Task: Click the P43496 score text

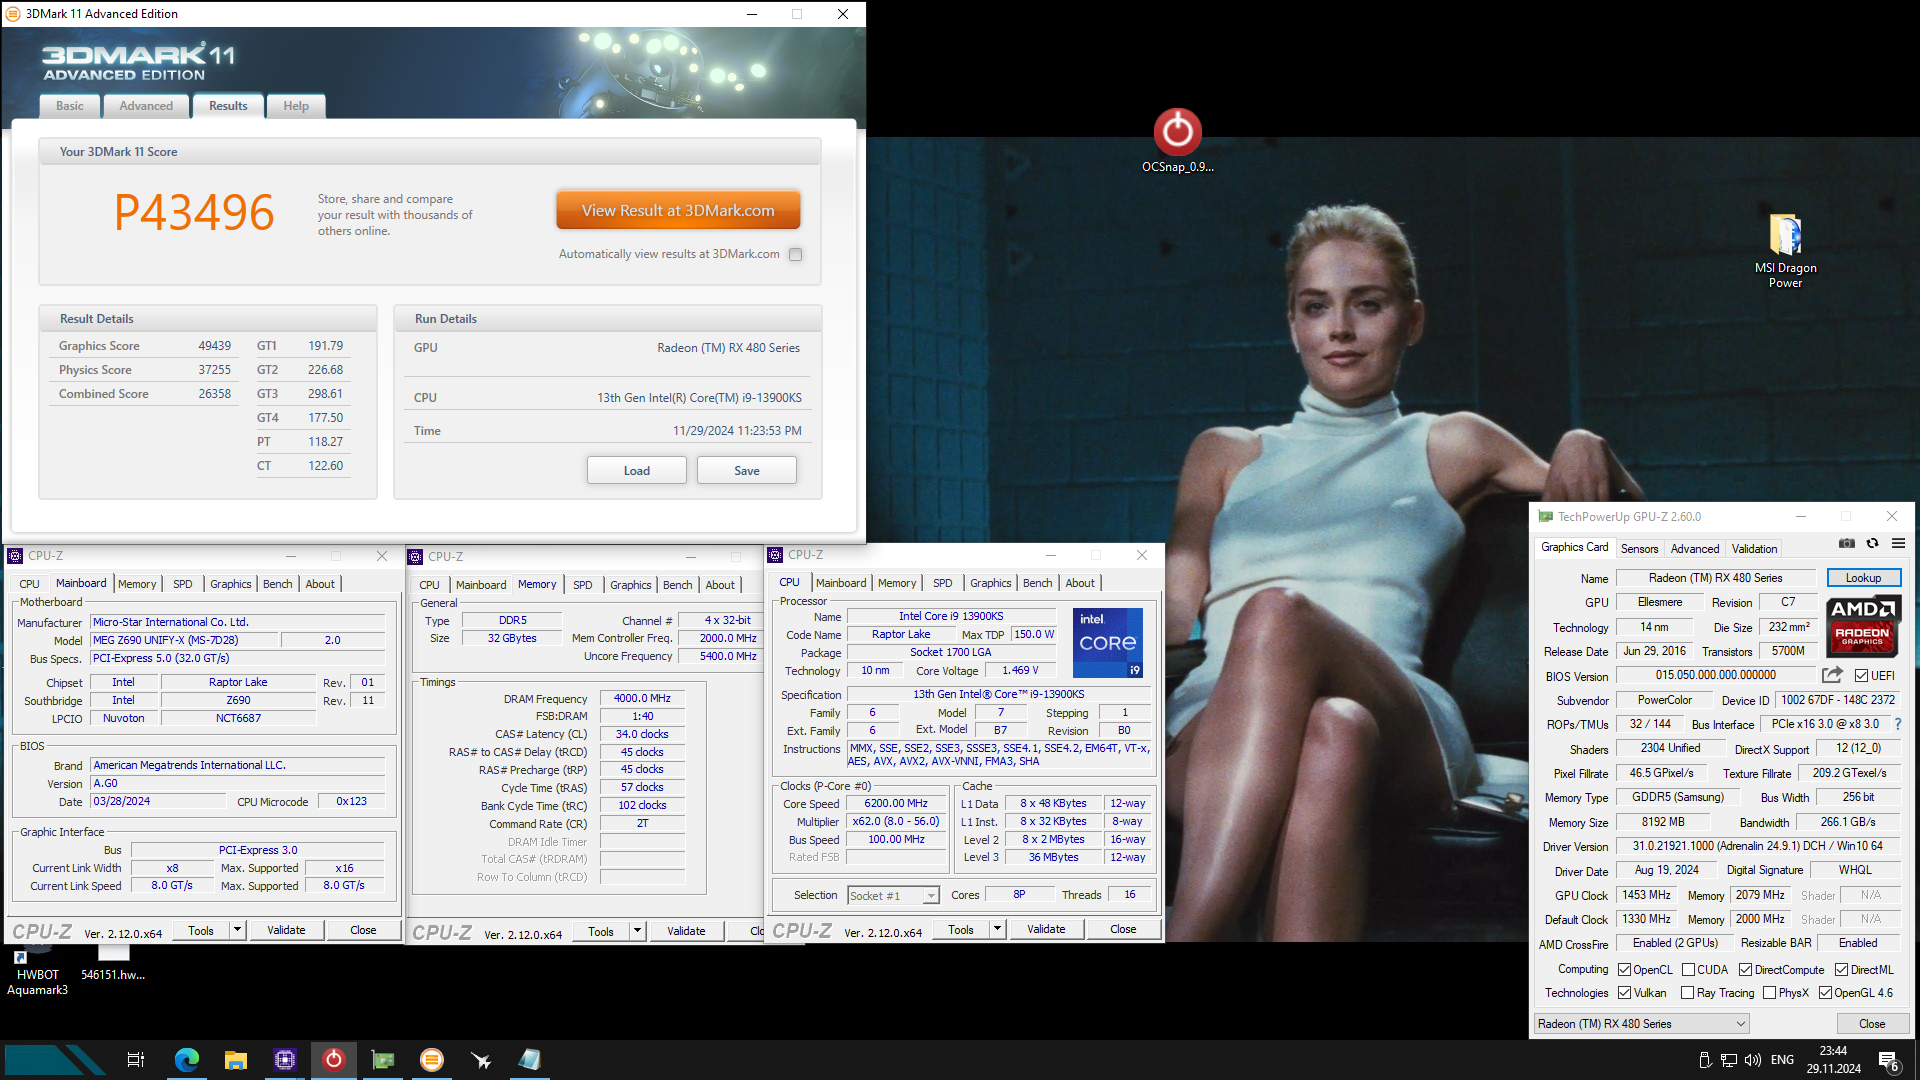Action: [193, 213]
